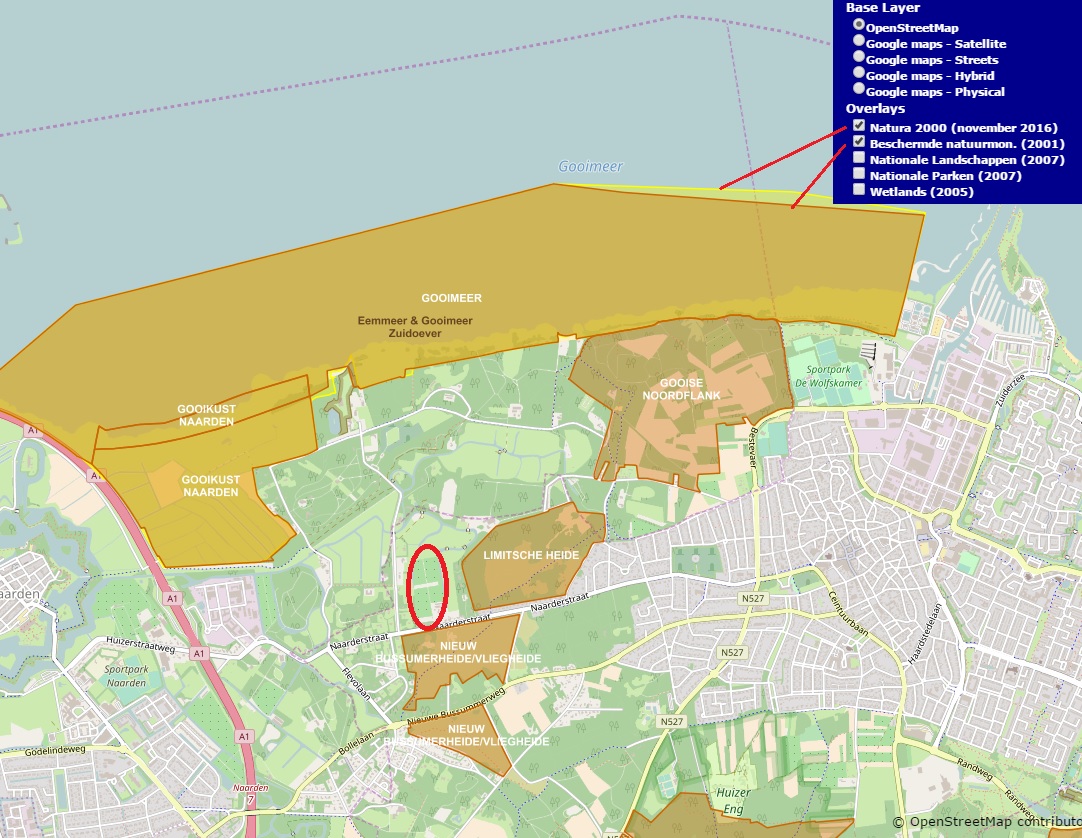Screen dimensions: 1082x838
Task: Click the Sportpark Naarden label
Action: (126, 676)
